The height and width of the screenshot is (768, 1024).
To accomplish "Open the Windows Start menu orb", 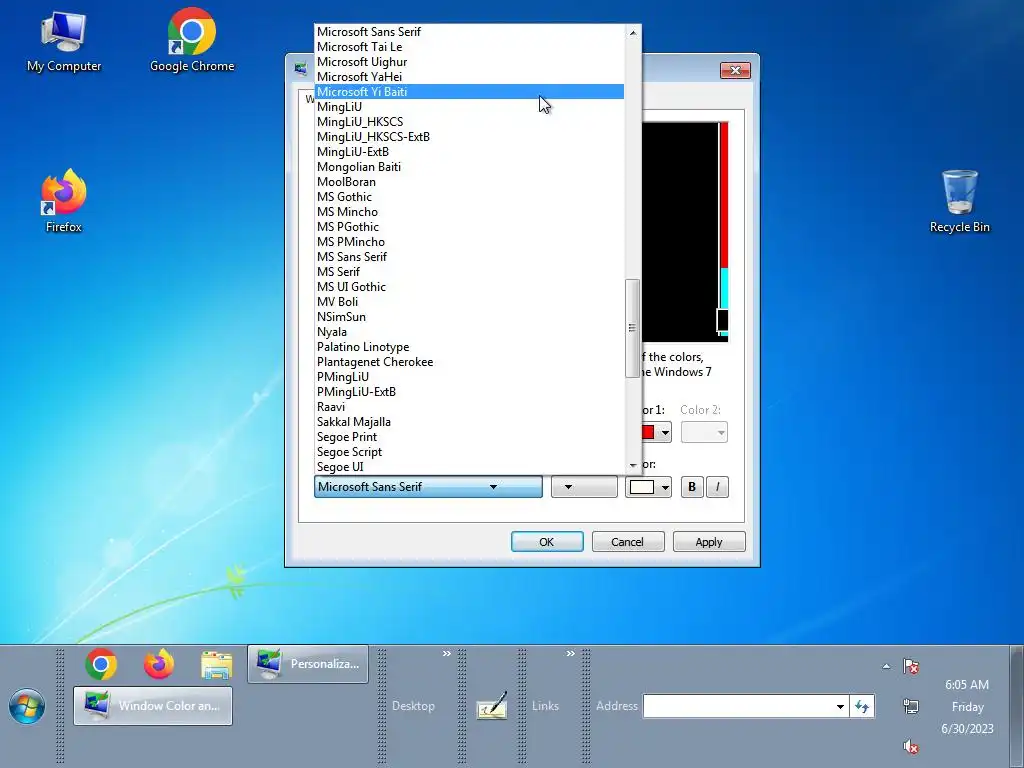I will pyautogui.click(x=27, y=706).
